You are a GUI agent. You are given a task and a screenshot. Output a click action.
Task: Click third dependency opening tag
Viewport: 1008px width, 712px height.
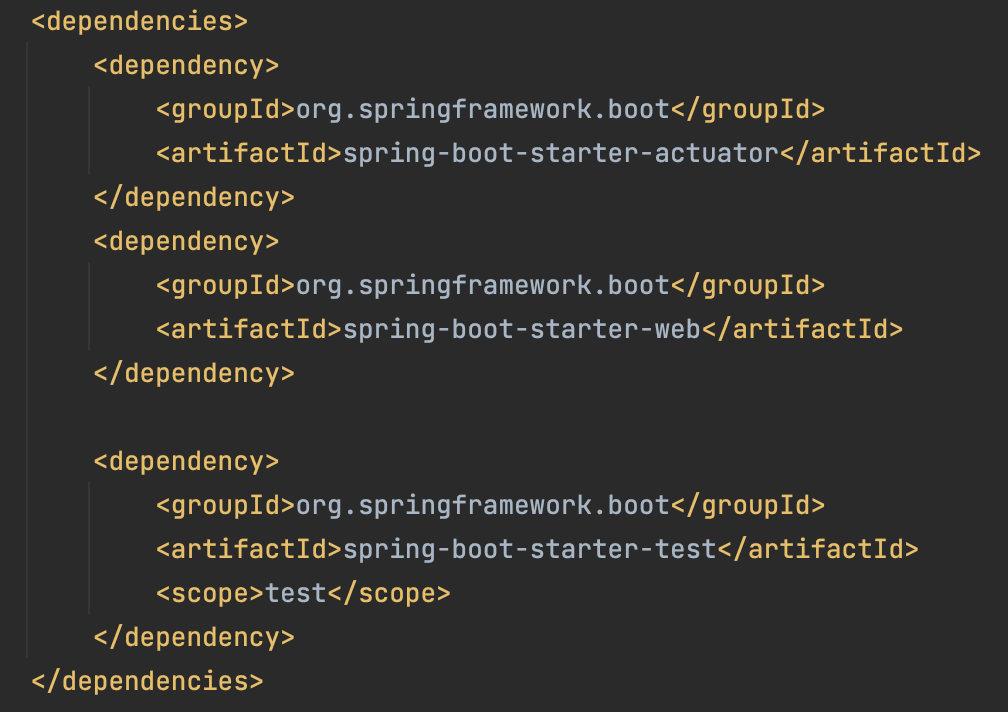186,461
